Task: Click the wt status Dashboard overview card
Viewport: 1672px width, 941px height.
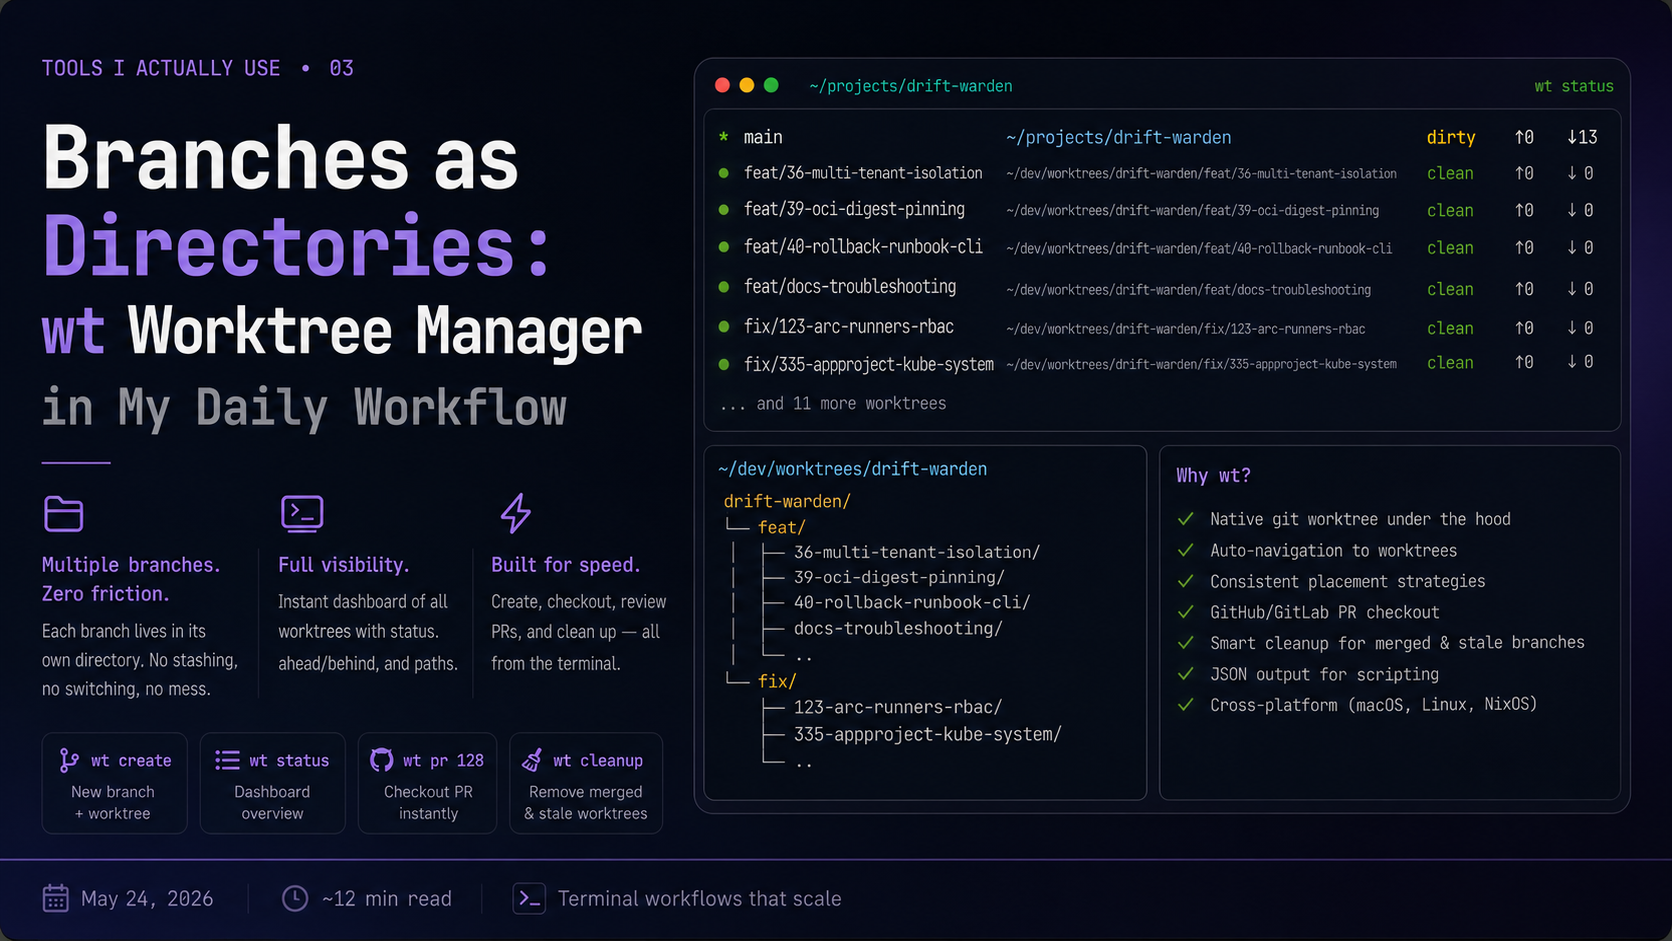Action: click(272, 783)
